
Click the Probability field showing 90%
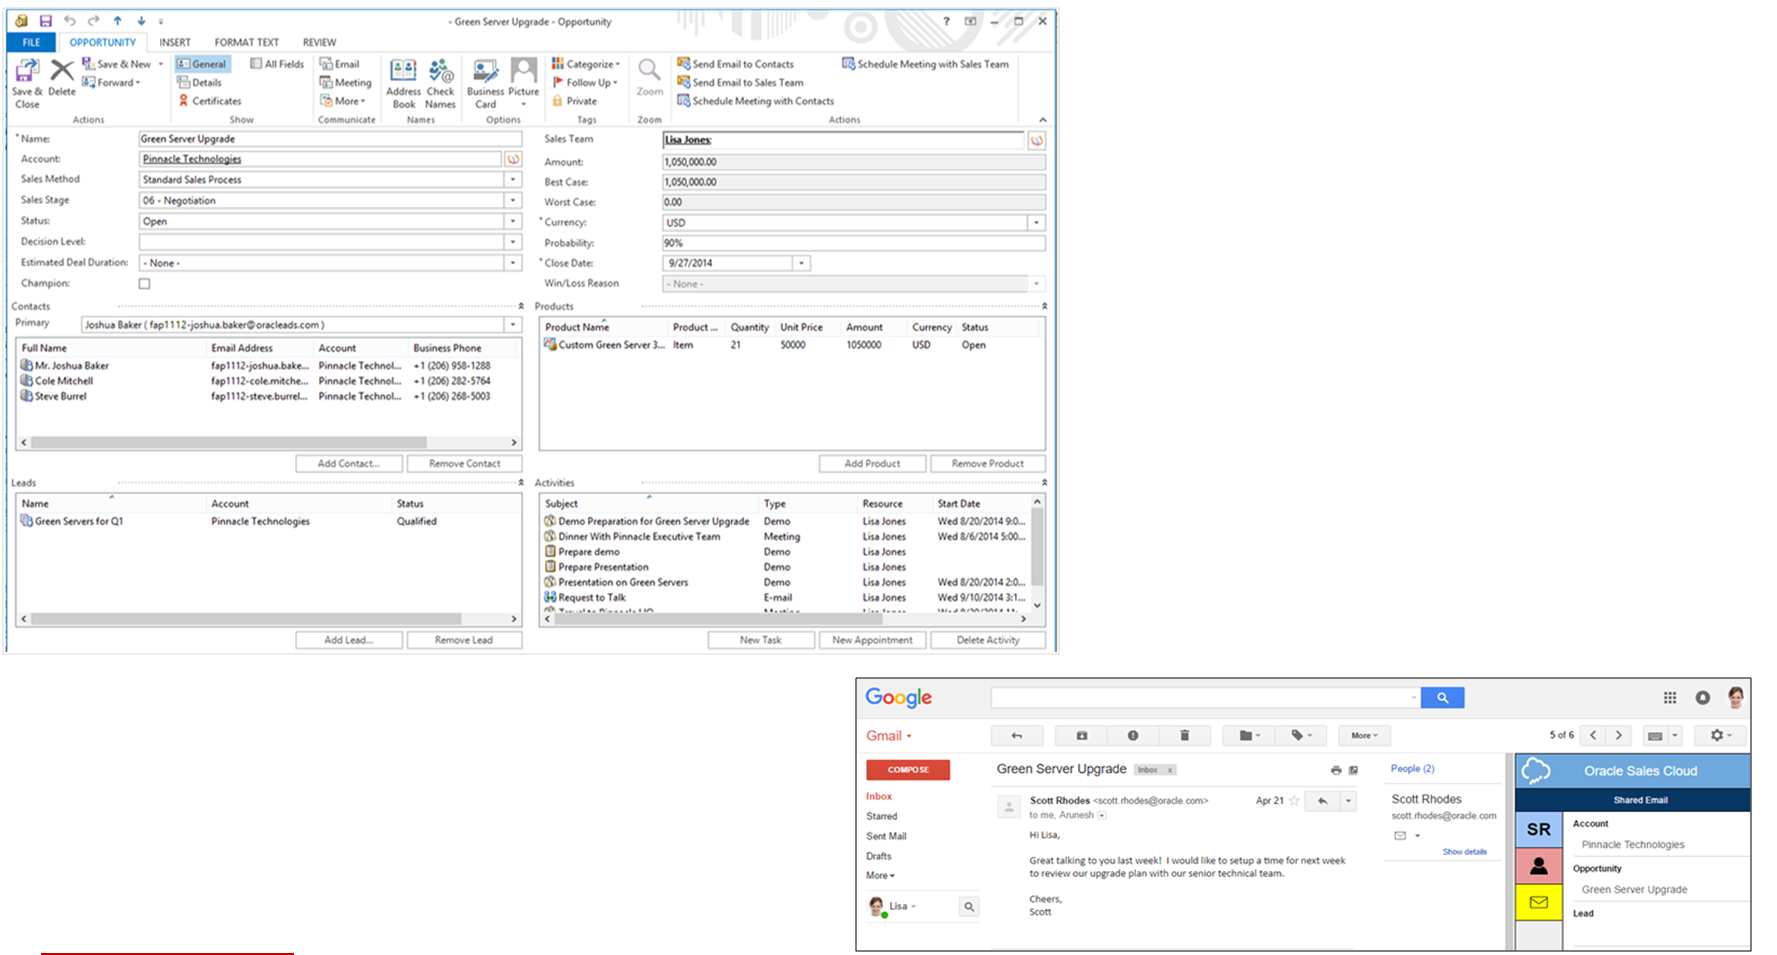[x=853, y=243]
